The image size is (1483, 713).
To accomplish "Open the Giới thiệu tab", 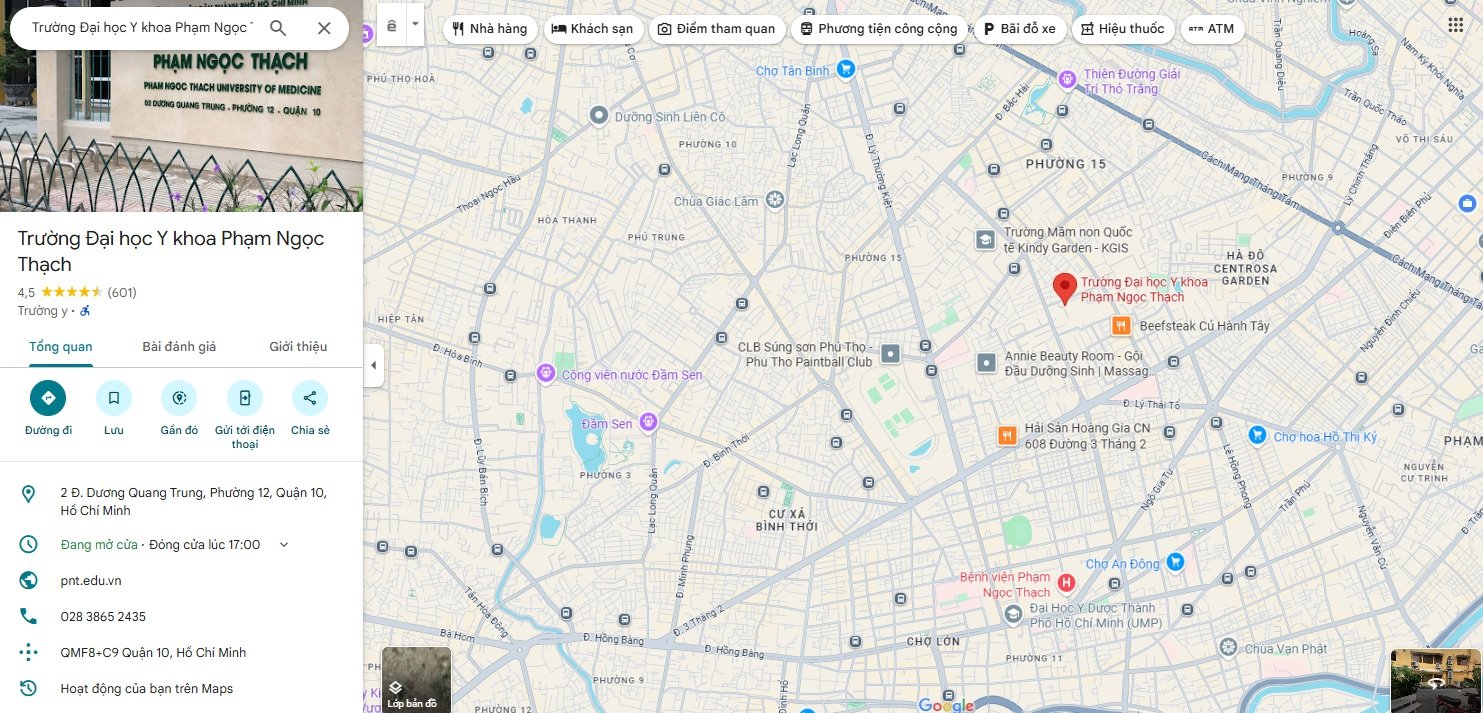I will pyautogui.click(x=298, y=347).
